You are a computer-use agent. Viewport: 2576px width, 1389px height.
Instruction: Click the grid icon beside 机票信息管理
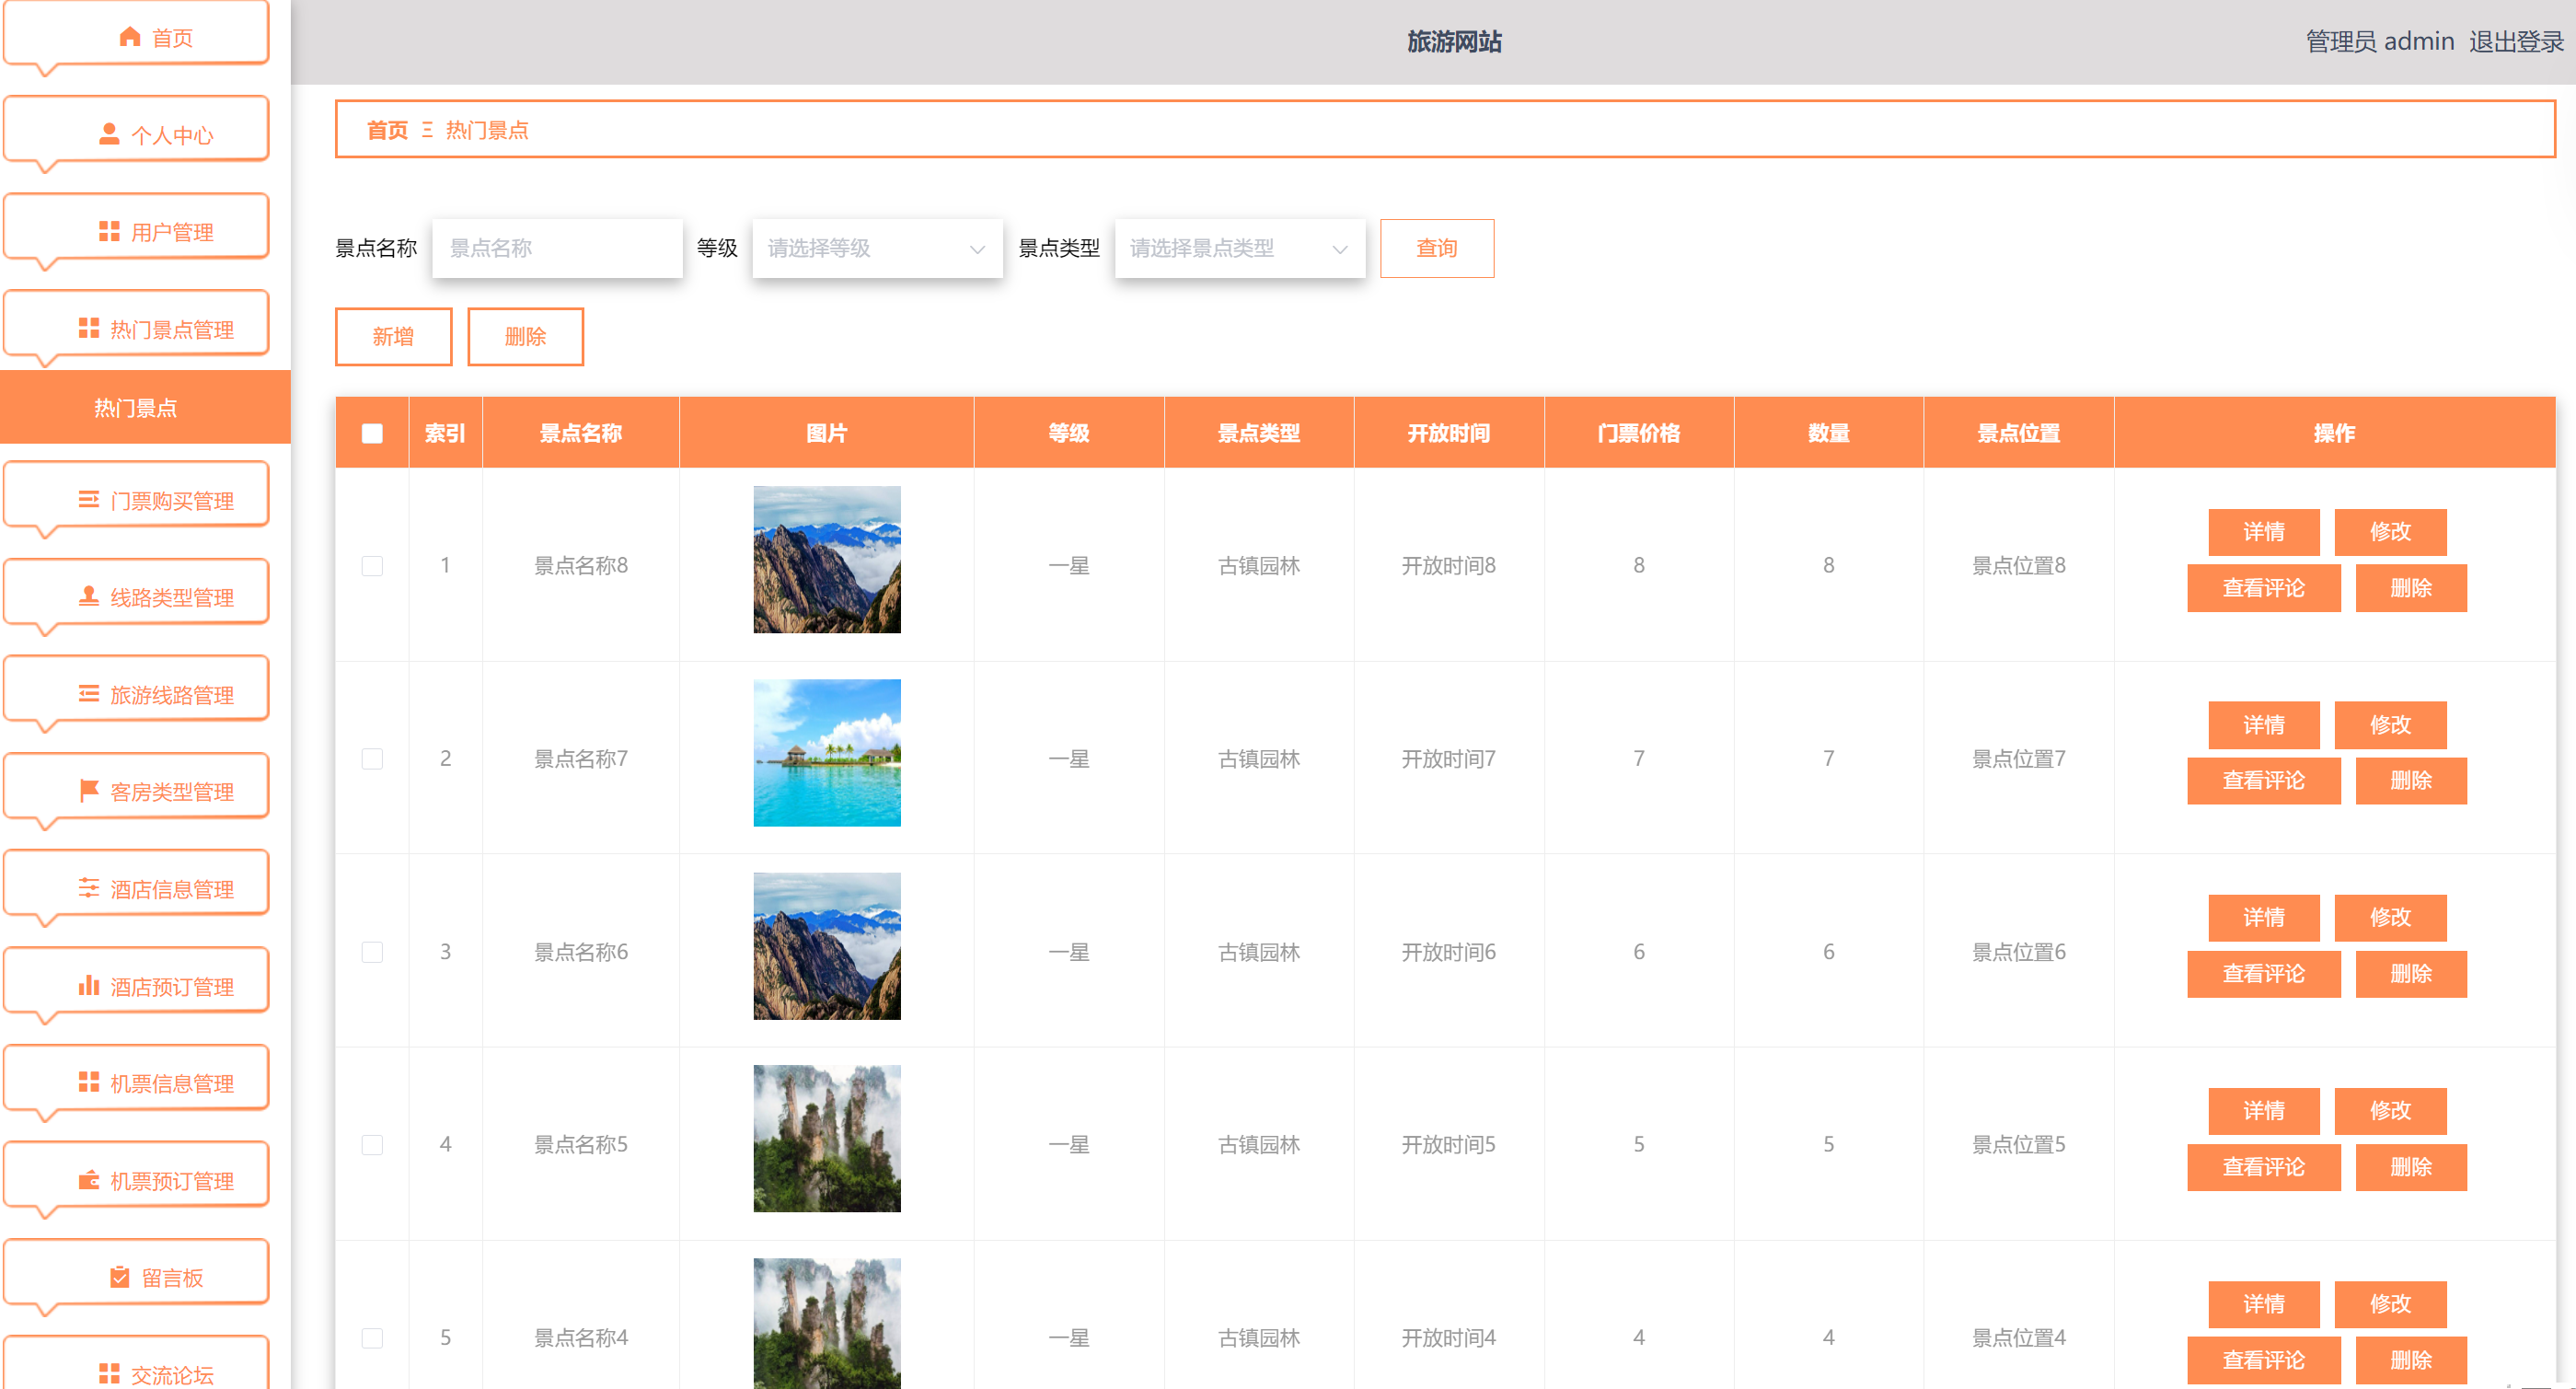point(88,1082)
